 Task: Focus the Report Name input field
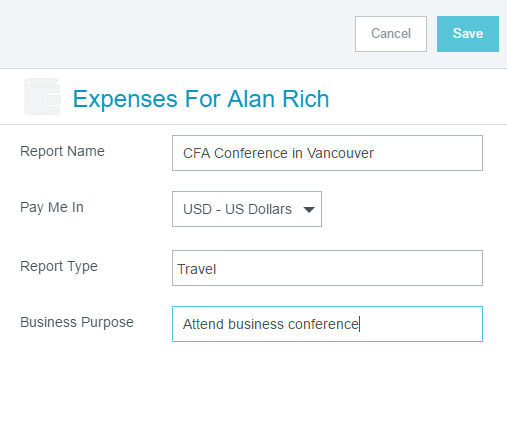pos(327,153)
